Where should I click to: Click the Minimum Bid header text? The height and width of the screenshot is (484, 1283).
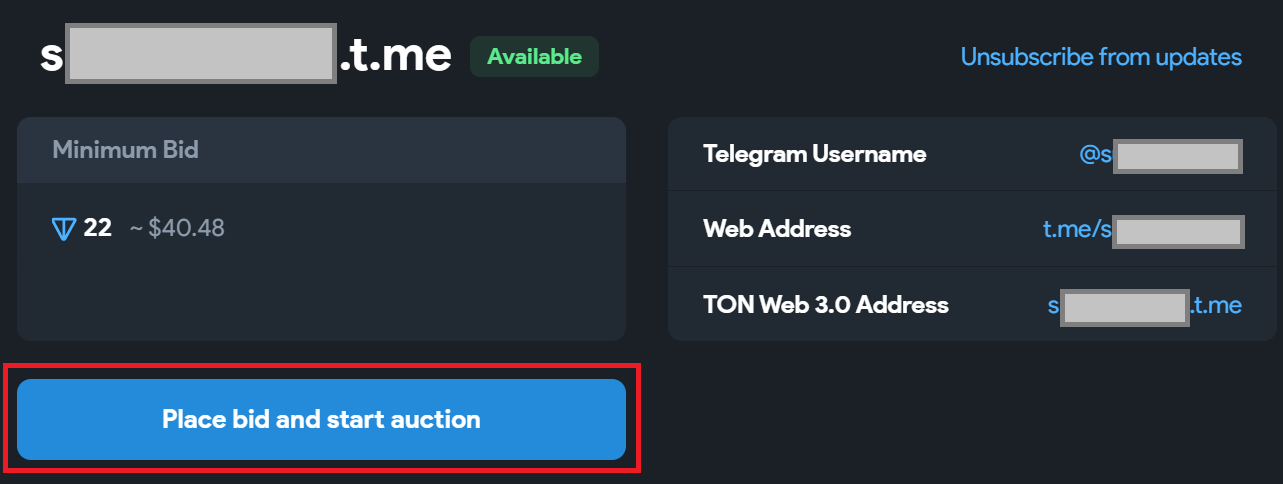pos(125,150)
